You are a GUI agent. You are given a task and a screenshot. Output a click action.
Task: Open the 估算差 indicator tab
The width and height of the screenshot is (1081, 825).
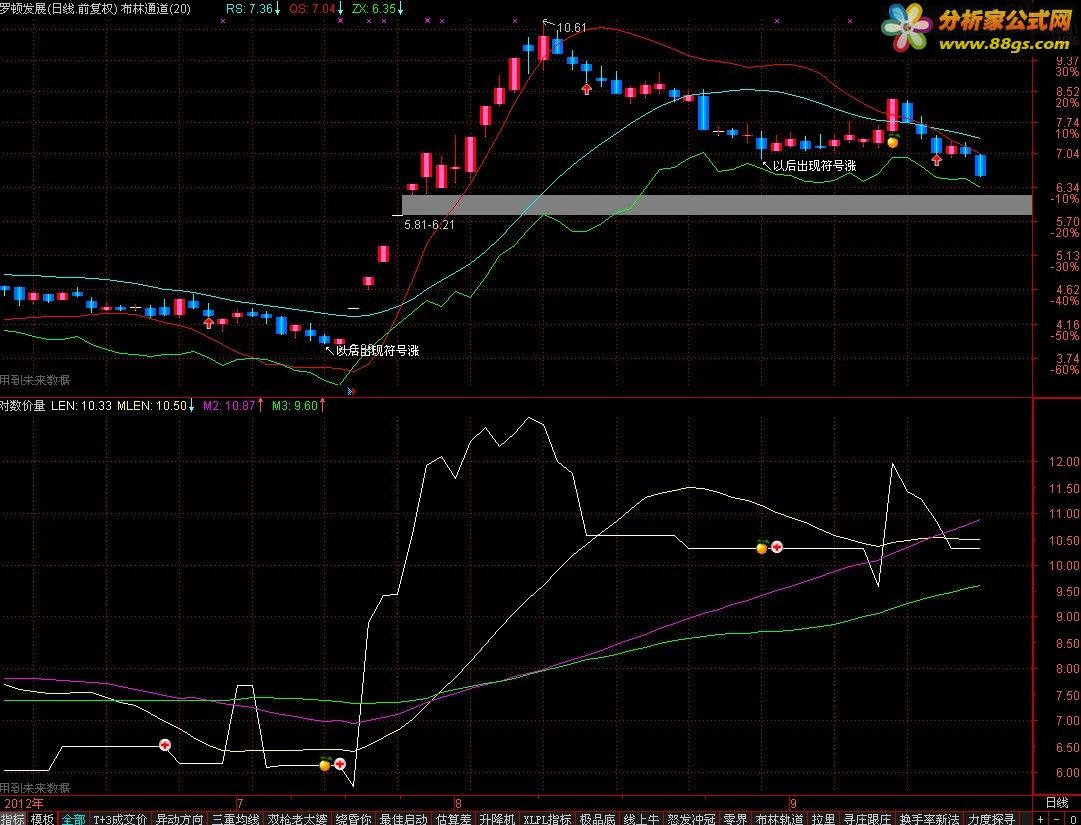(454, 819)
